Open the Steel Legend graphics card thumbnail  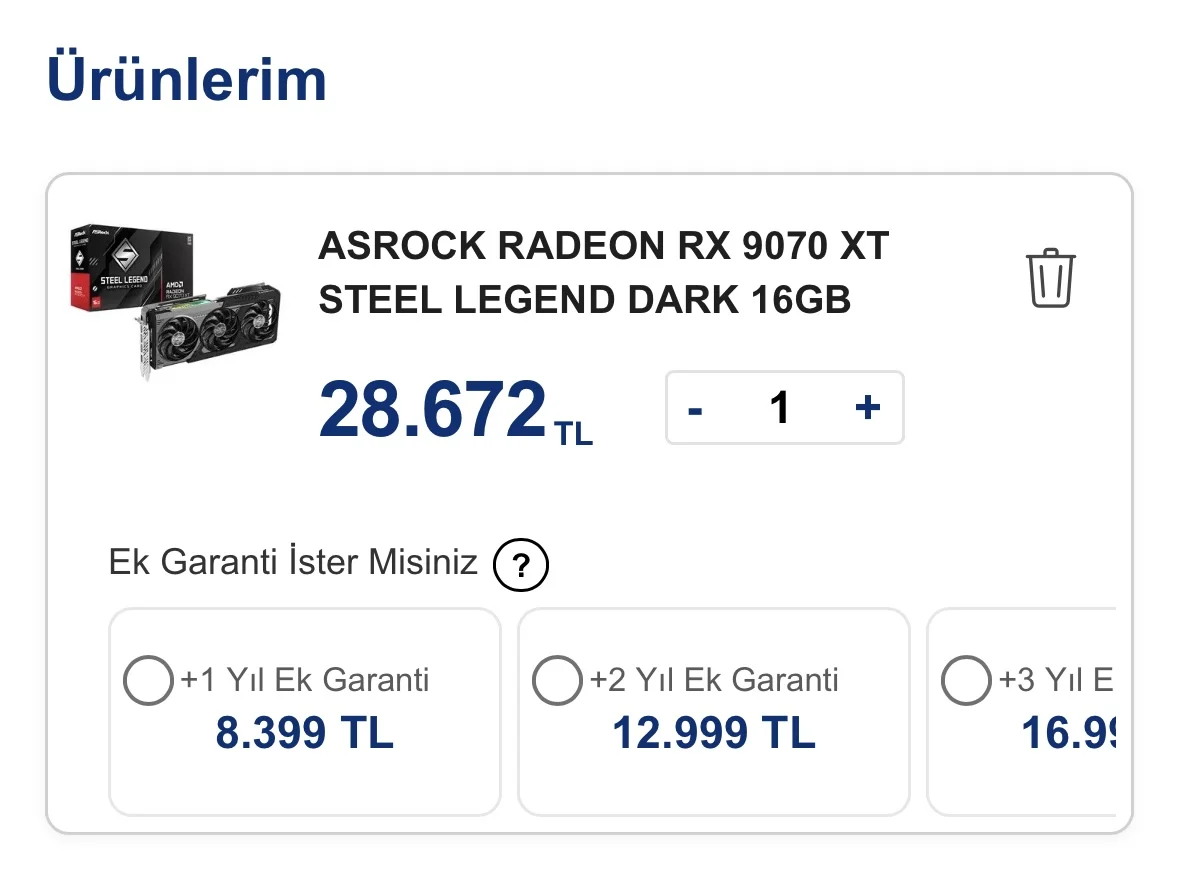(x=176, y=301)
